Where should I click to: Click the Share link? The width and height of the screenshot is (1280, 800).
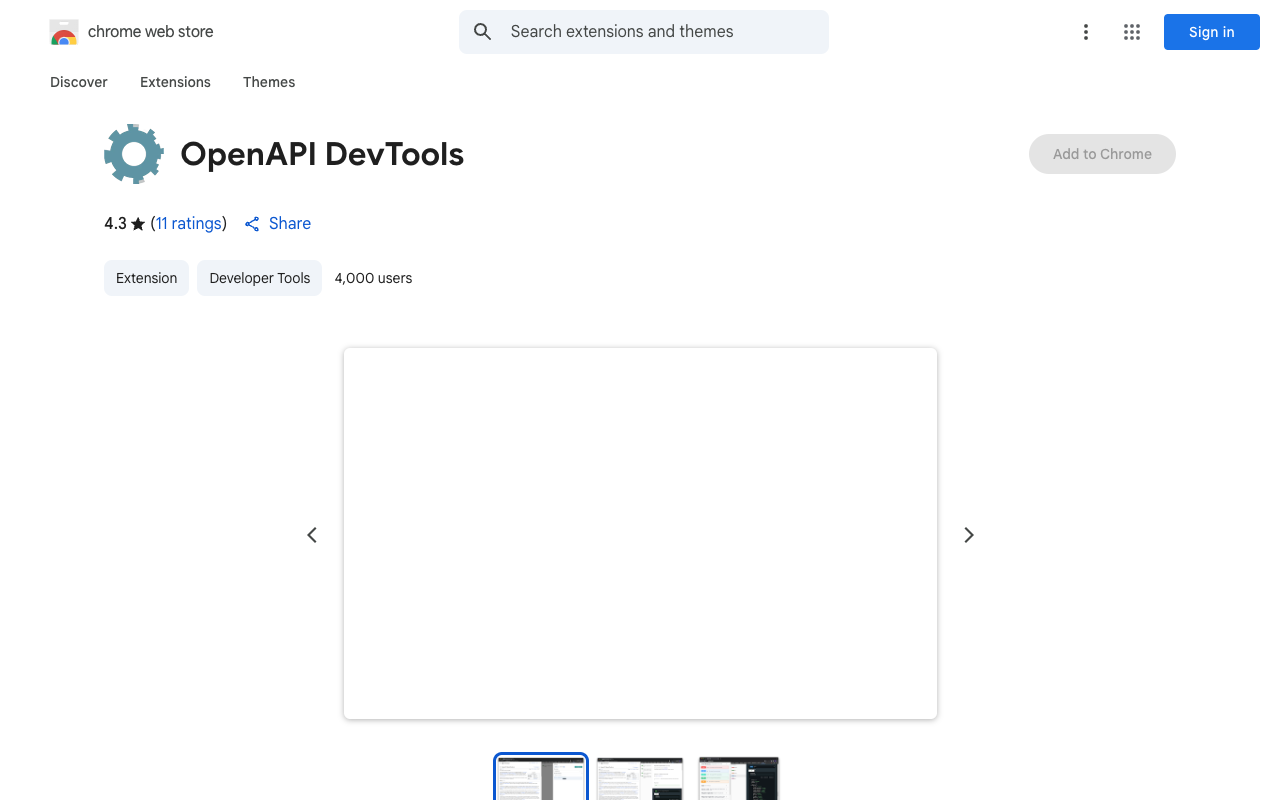[x=278, y=223]
